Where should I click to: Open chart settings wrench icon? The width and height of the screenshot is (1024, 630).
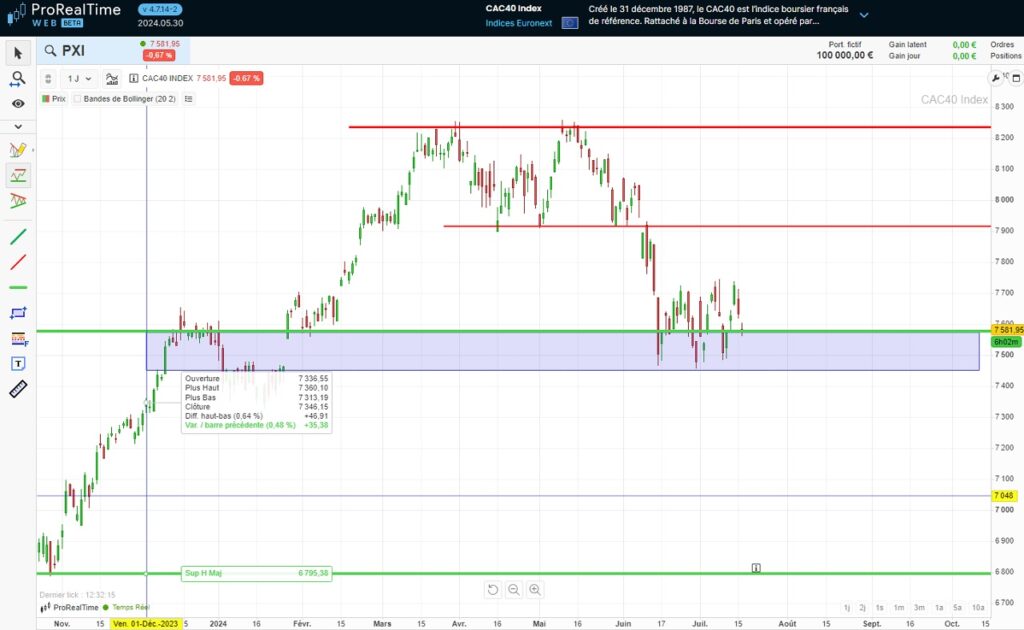click(x=995, y=78)
